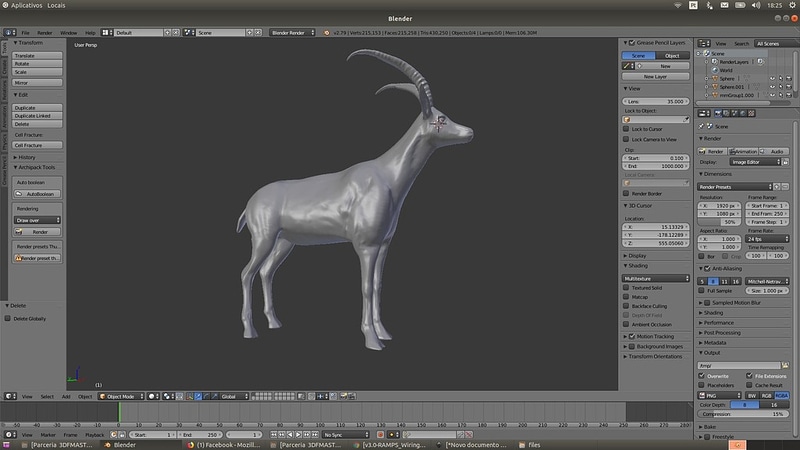
Task: Click the Translate button
Action: [37, 55]
